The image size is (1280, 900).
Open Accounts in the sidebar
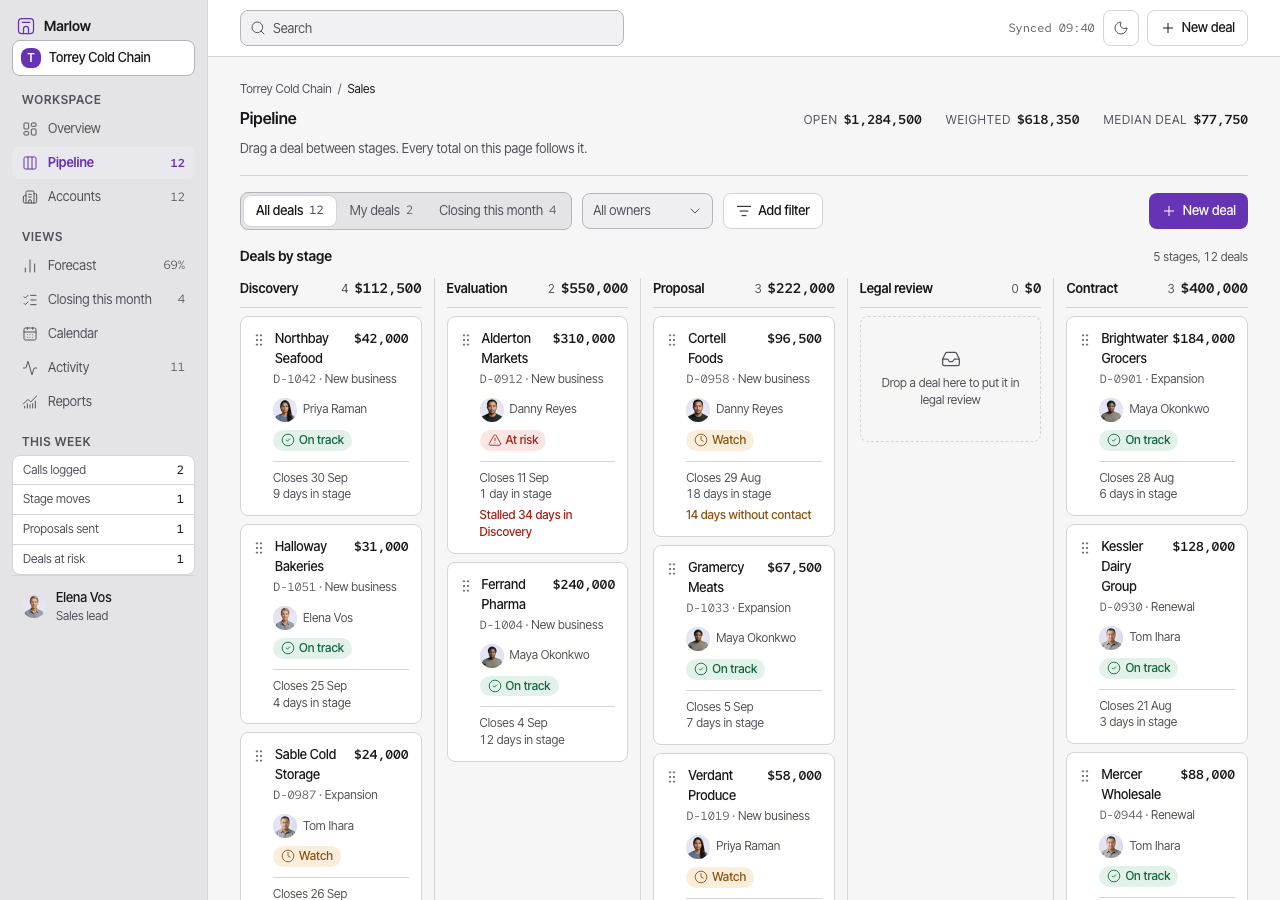click(103, 197)
